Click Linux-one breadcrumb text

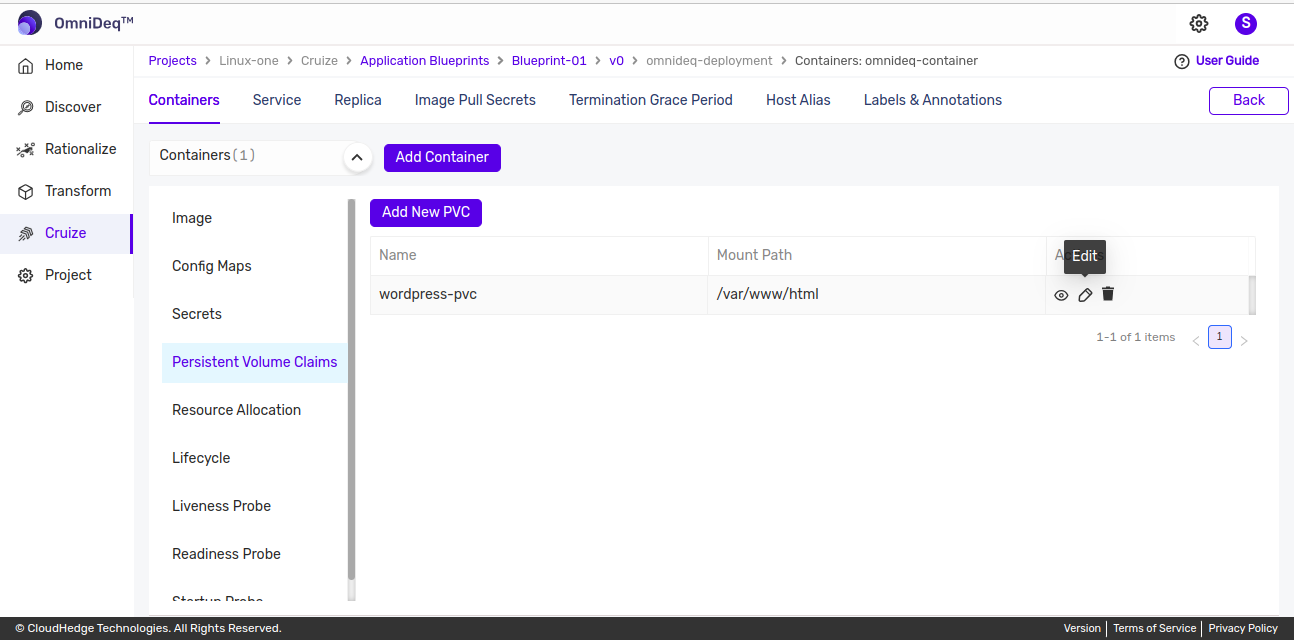[x=249, y=61]
